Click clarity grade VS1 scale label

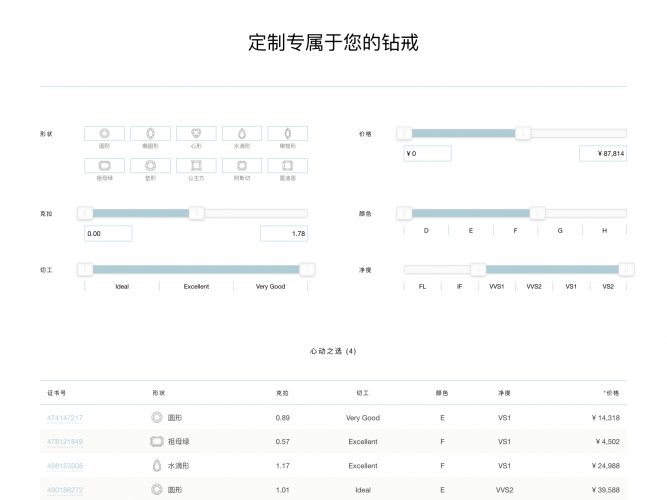(x=571, y=286)
